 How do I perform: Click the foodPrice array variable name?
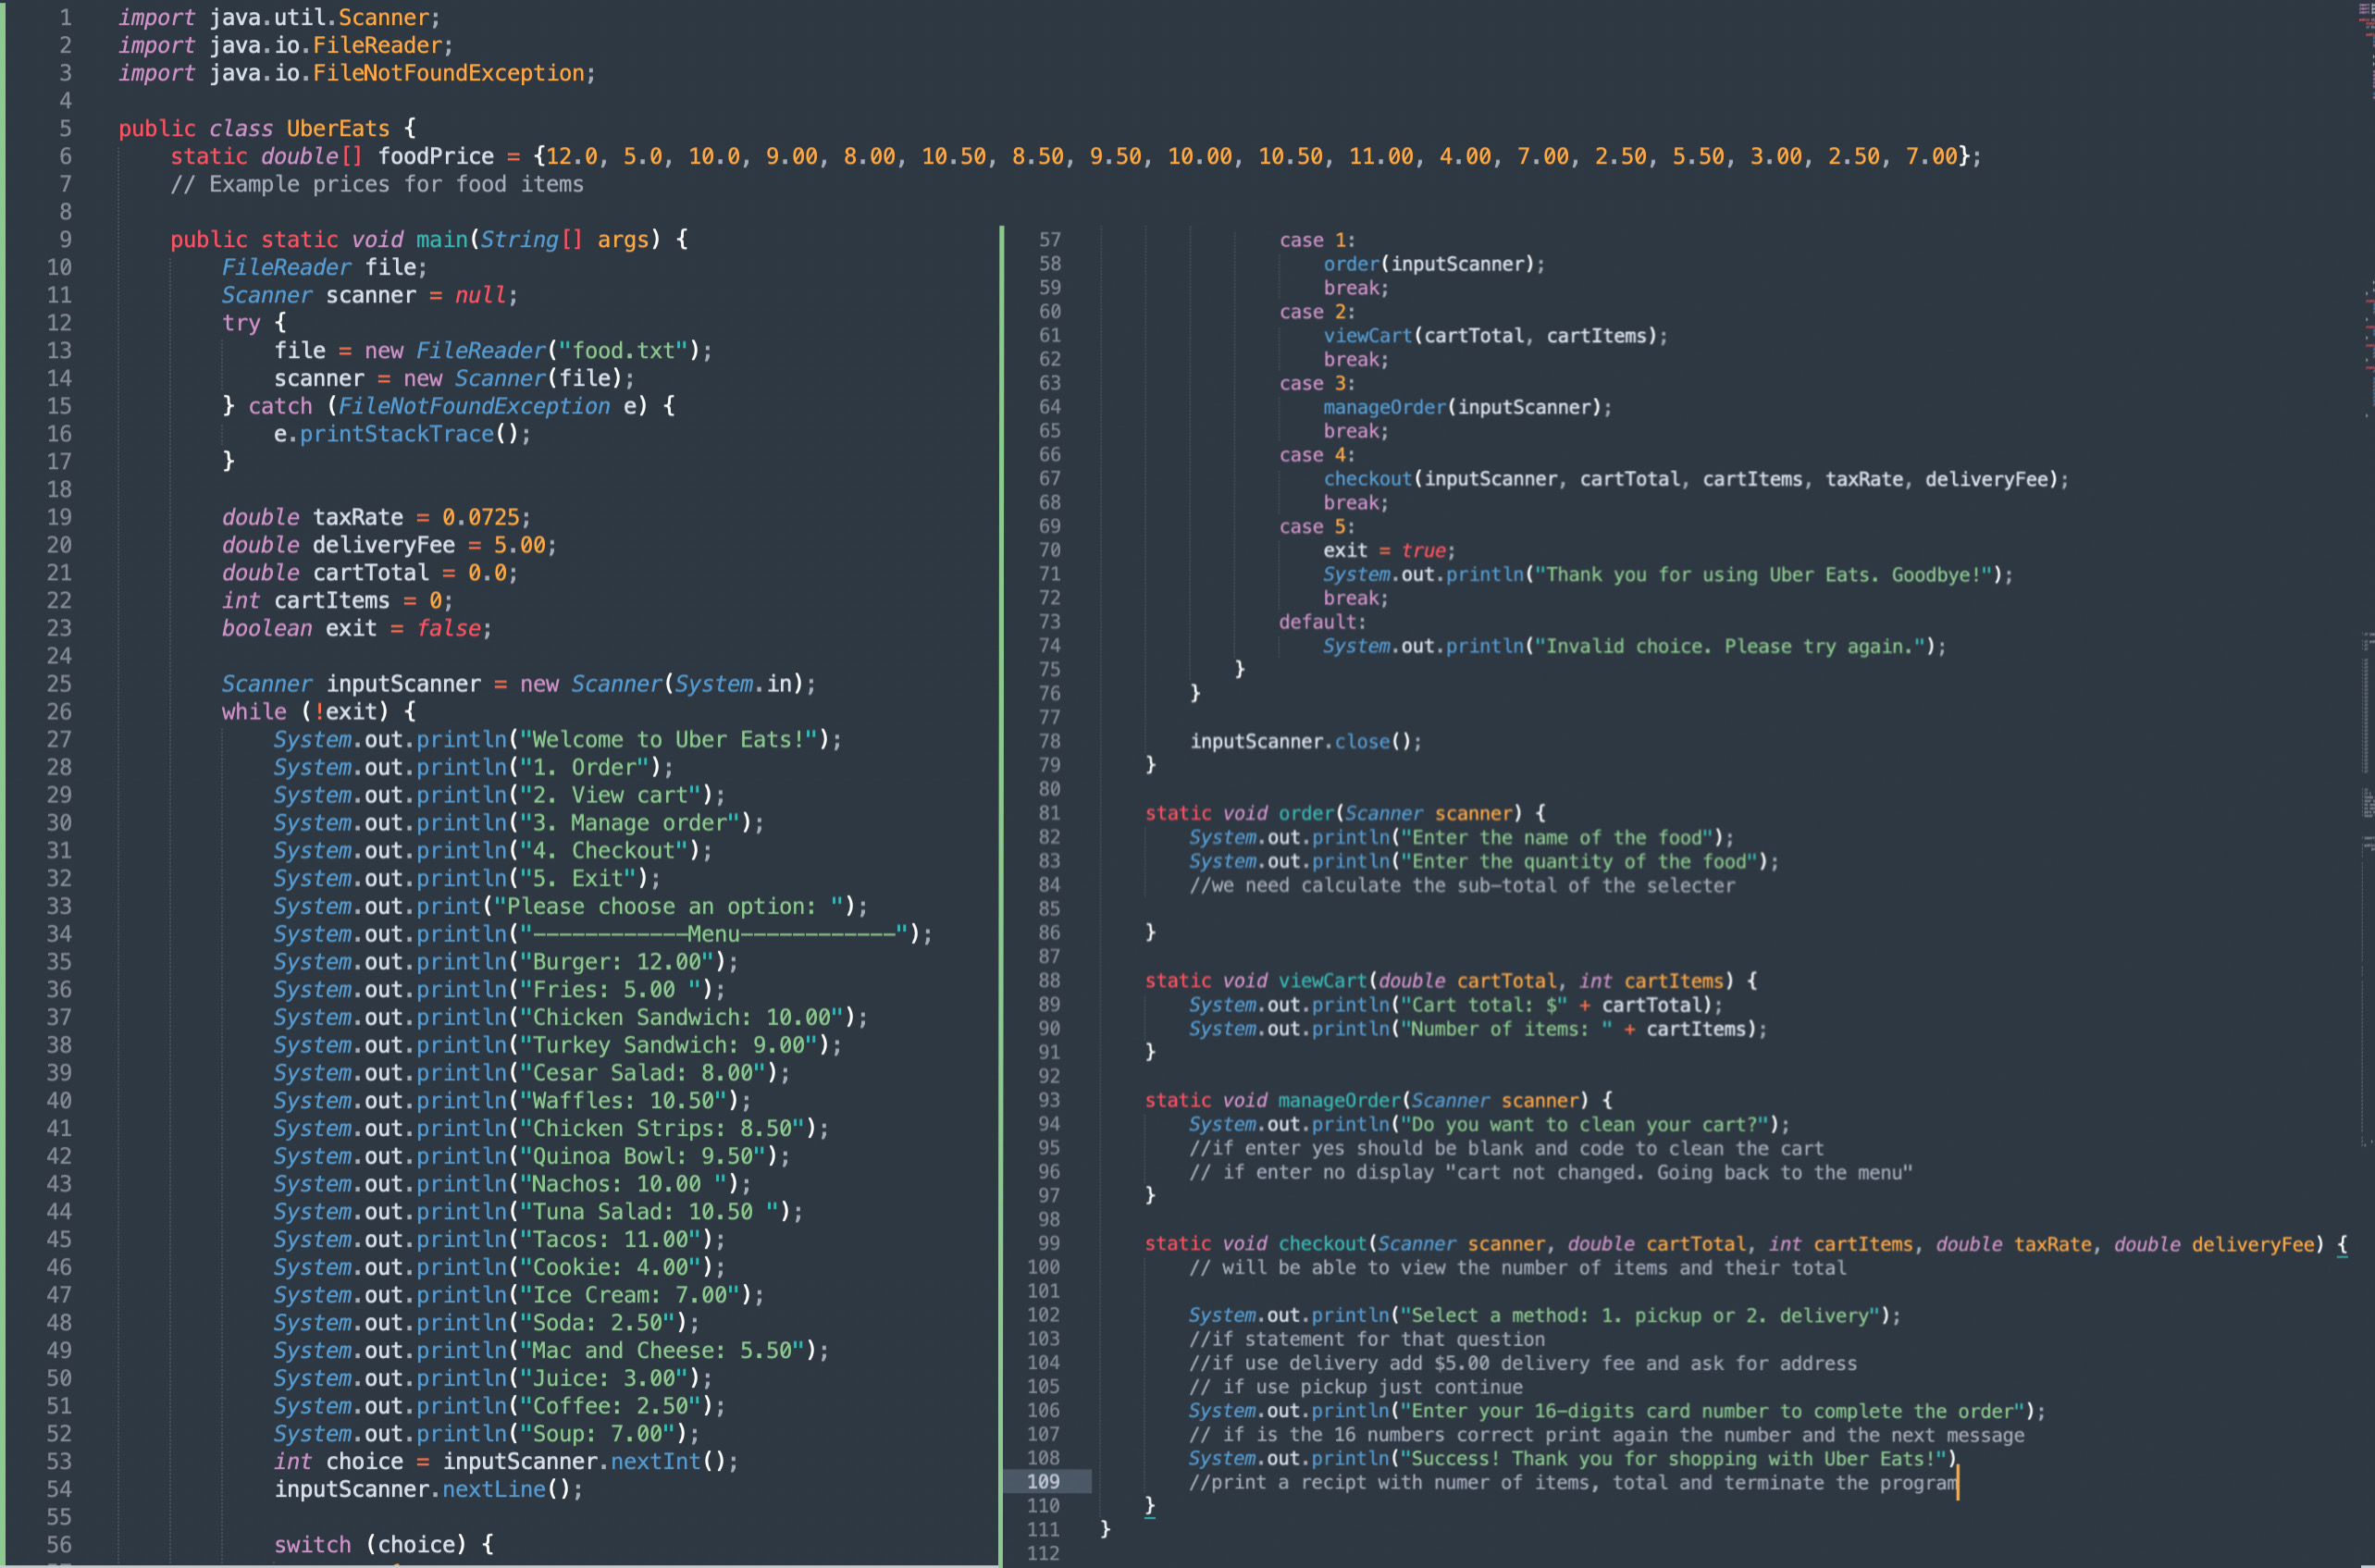click(x=435, y=157)
